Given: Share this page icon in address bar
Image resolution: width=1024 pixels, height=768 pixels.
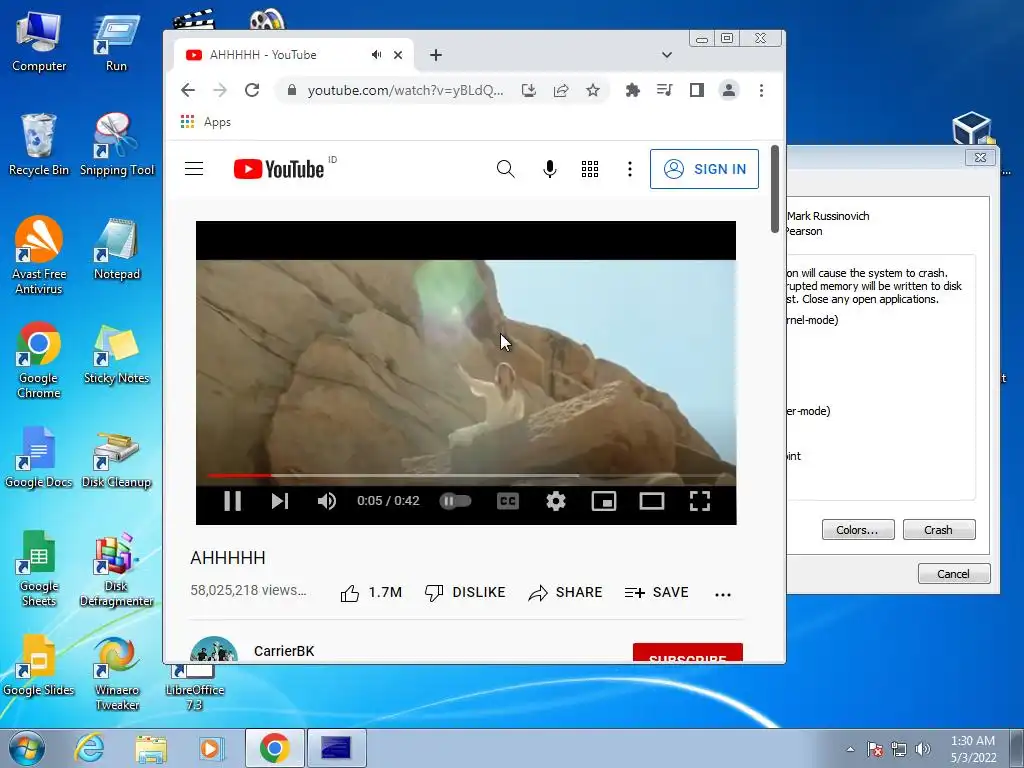Looking at the screenshot, I should [x=561, y=90].
